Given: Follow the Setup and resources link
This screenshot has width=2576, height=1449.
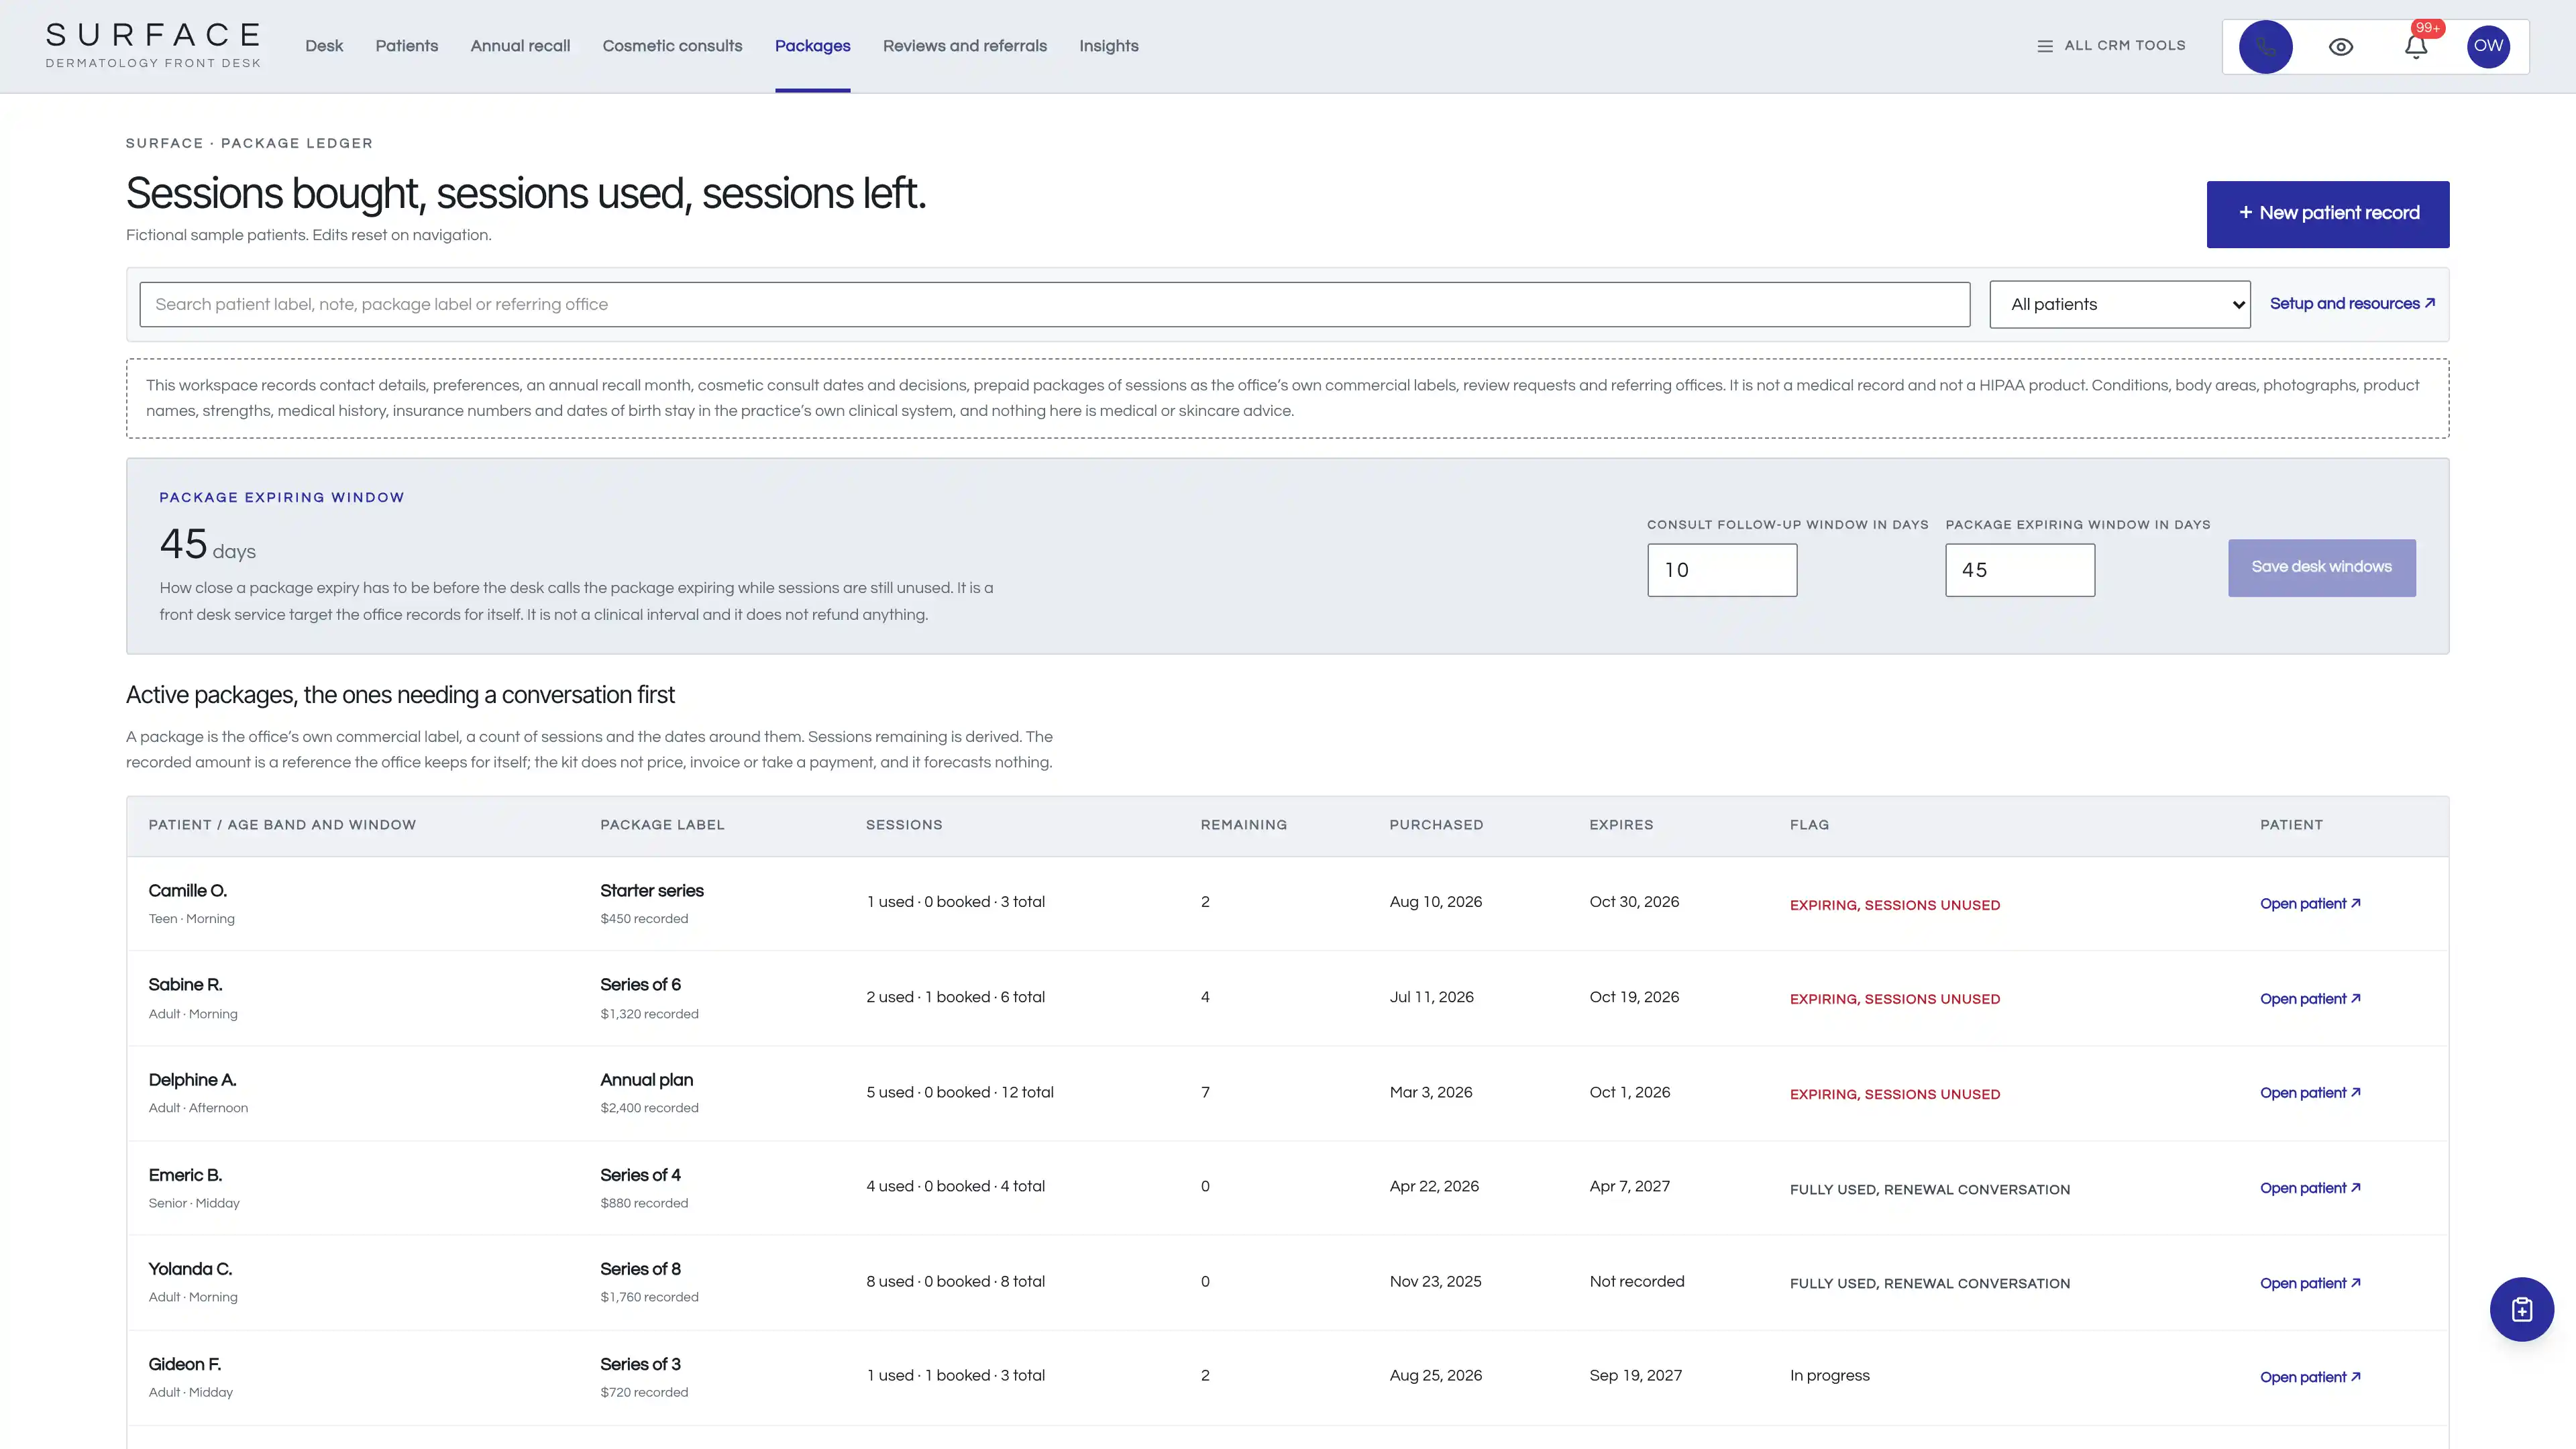Looking at the screenshot, I should tap(2352, 303).
